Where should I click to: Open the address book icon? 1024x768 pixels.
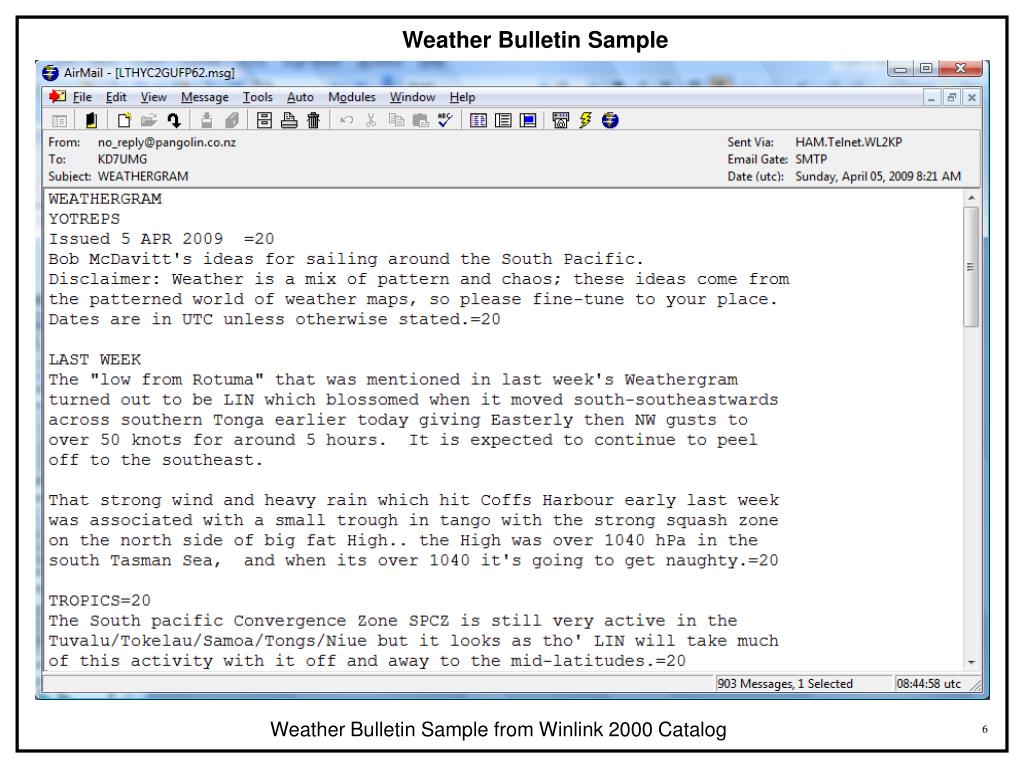click(x=91, y=120)
